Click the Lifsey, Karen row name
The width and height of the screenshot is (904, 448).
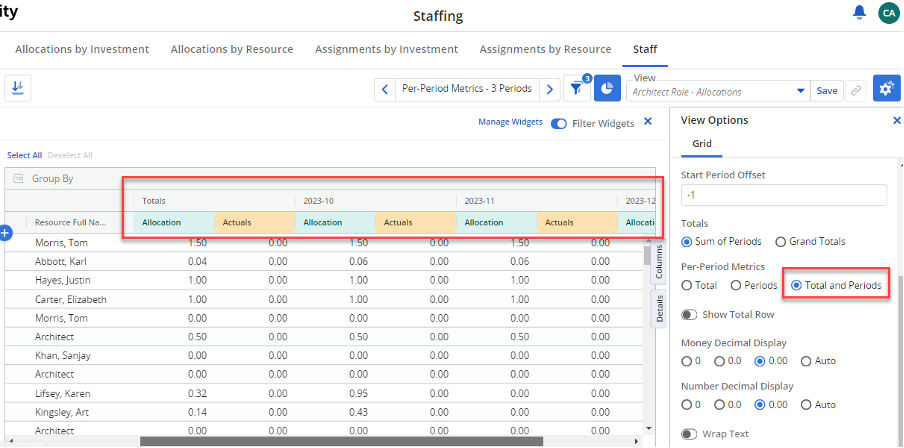(x=62, y=394)
